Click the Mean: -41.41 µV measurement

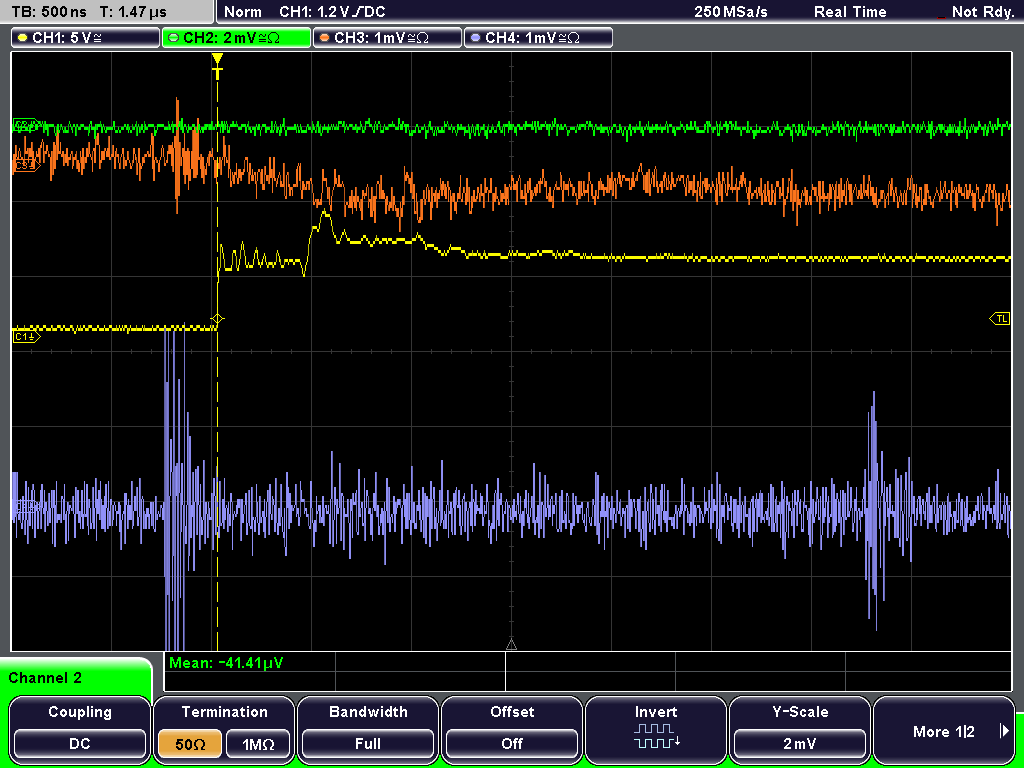click(226, 663)
